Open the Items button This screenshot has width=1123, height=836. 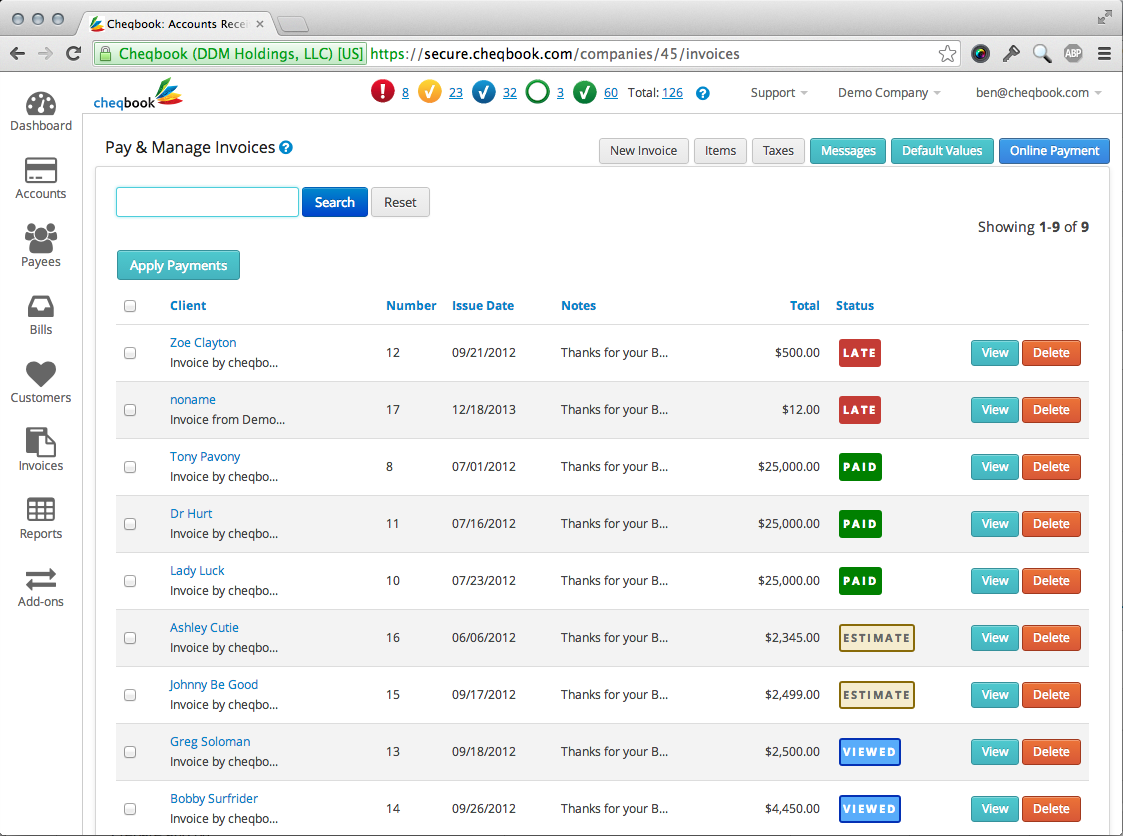click(x=720, y=151)
